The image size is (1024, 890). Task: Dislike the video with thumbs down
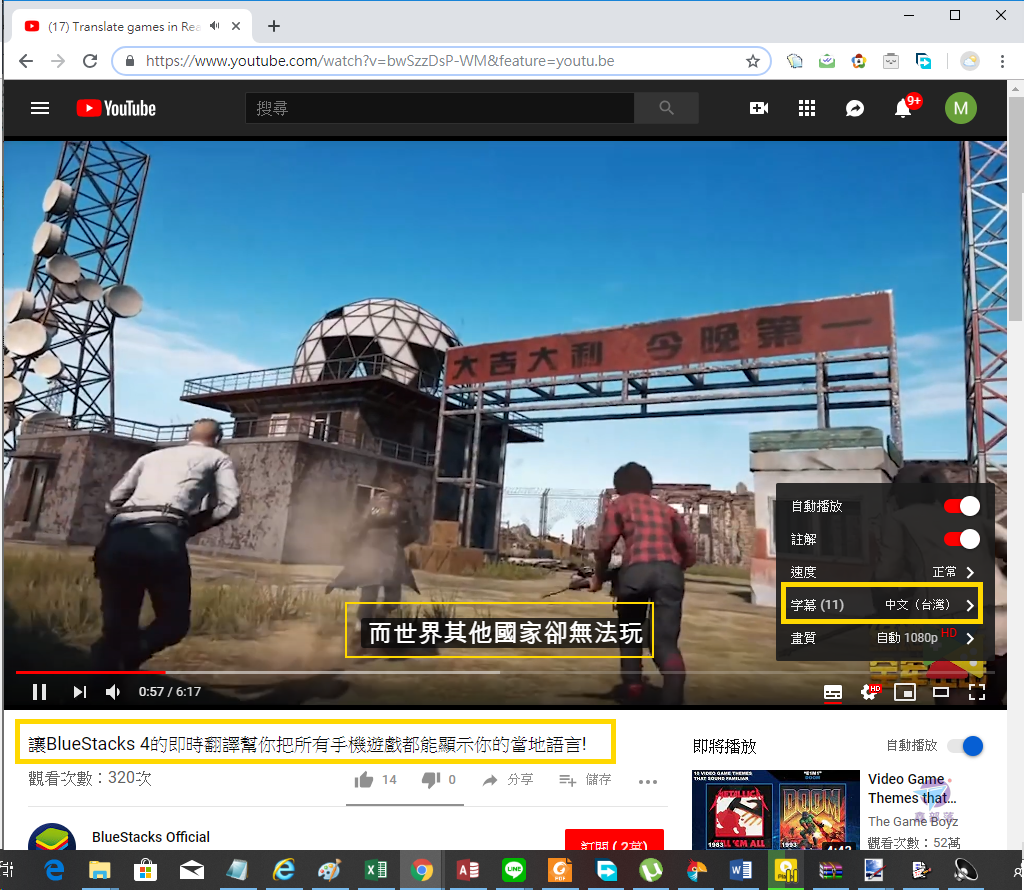pos(431,780)
